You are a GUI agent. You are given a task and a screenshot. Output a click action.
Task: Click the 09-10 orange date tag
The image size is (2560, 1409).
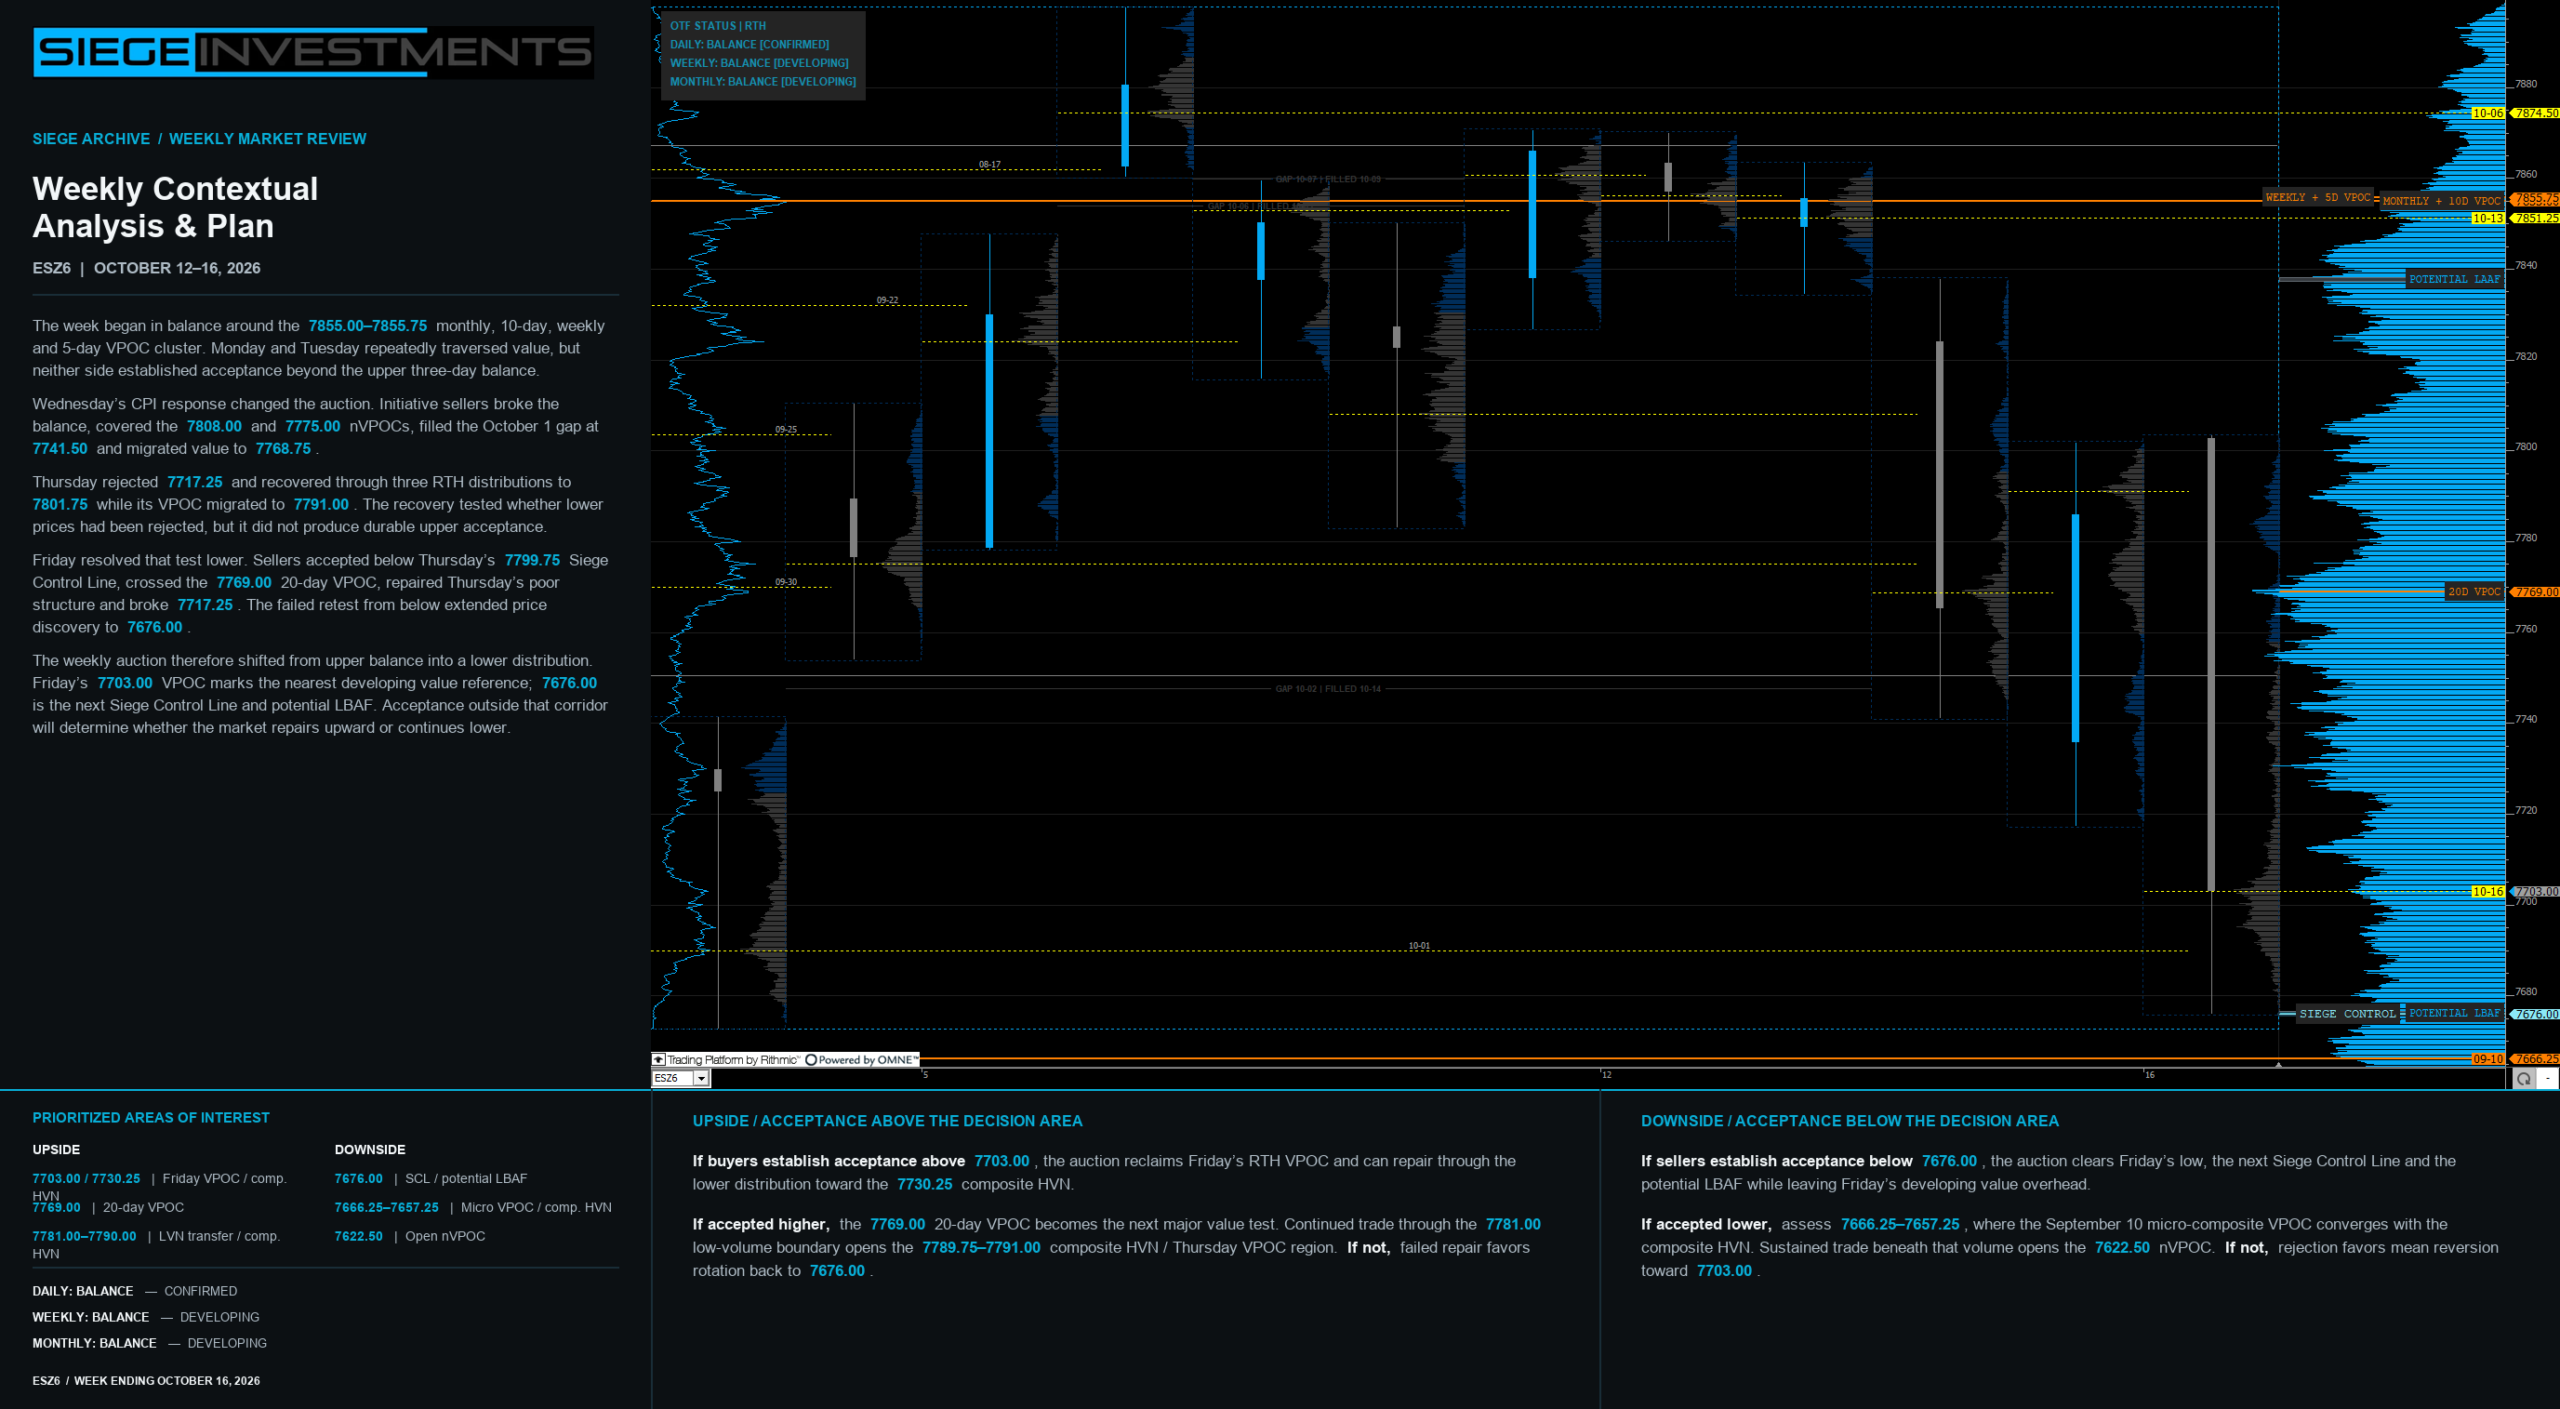coord(2487,1059)
